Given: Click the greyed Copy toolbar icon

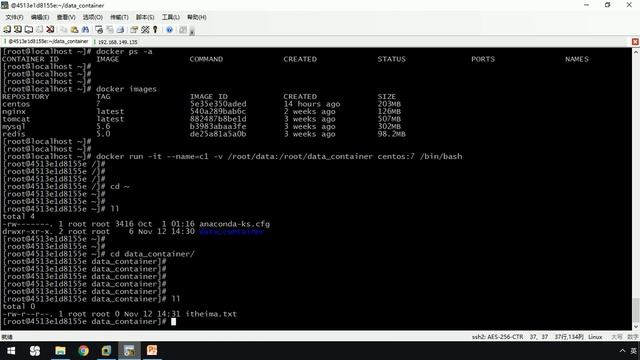Looking at the screenshot, I should [x=64, y=29].
